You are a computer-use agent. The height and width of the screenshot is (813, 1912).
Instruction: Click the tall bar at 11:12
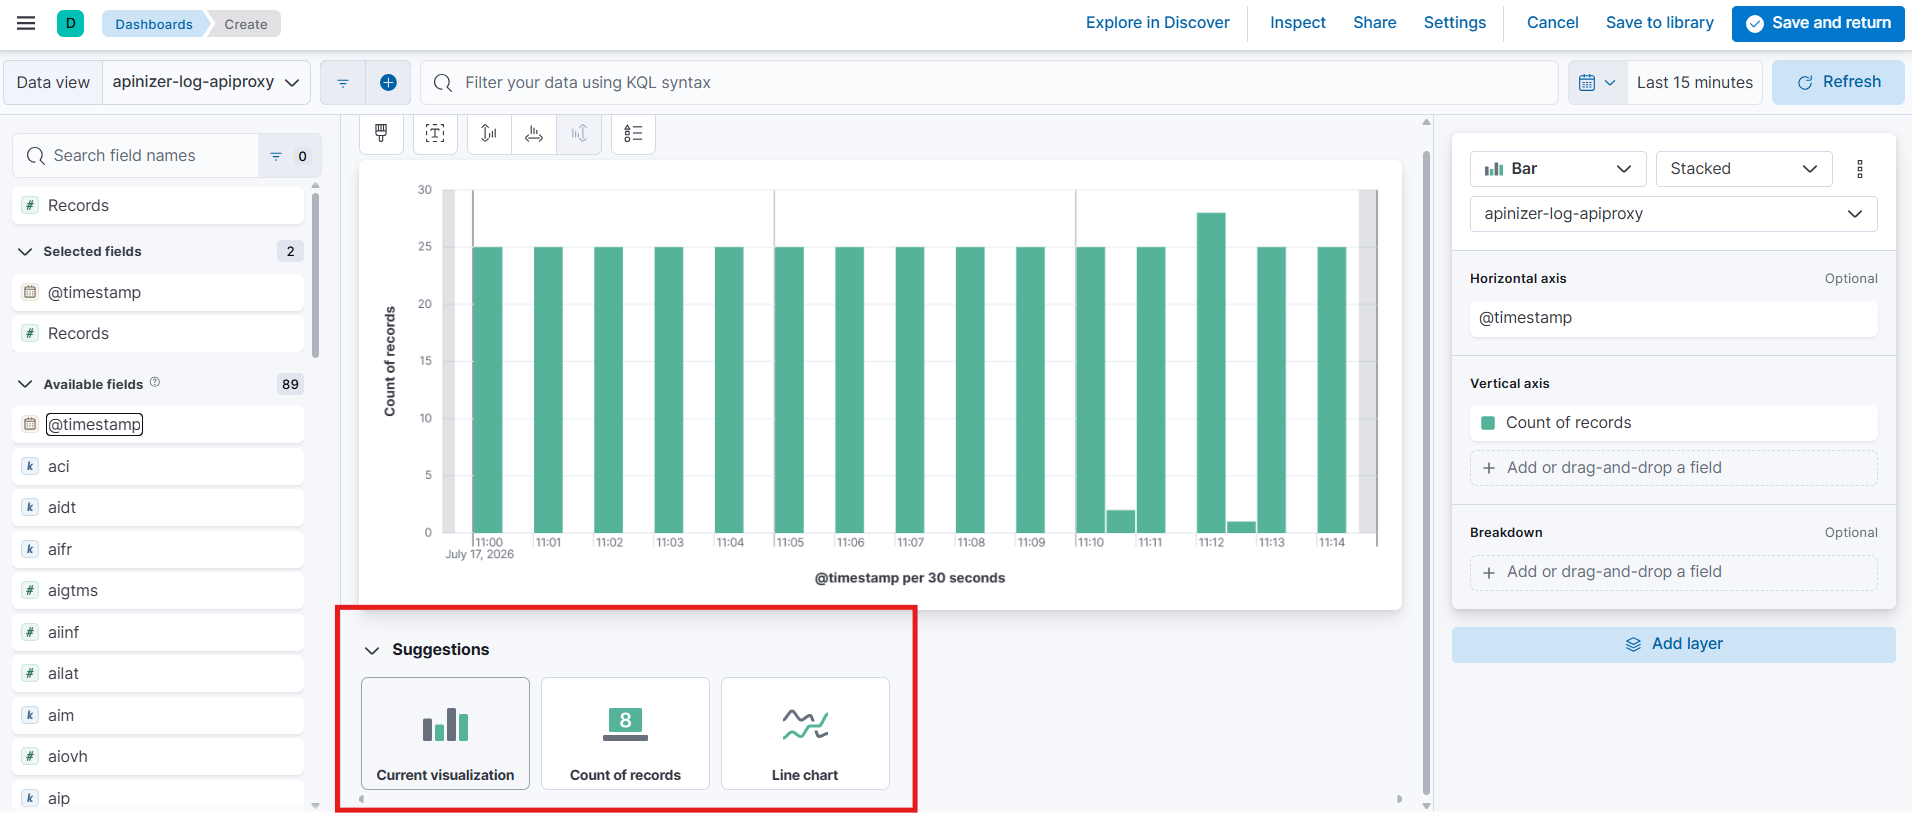click(1211, 372)
